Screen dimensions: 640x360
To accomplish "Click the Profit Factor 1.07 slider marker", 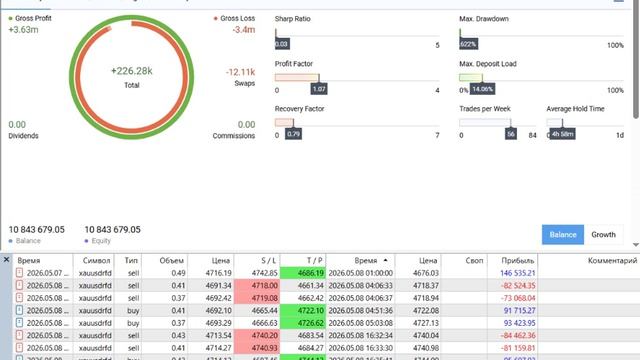I will (319, 89).
